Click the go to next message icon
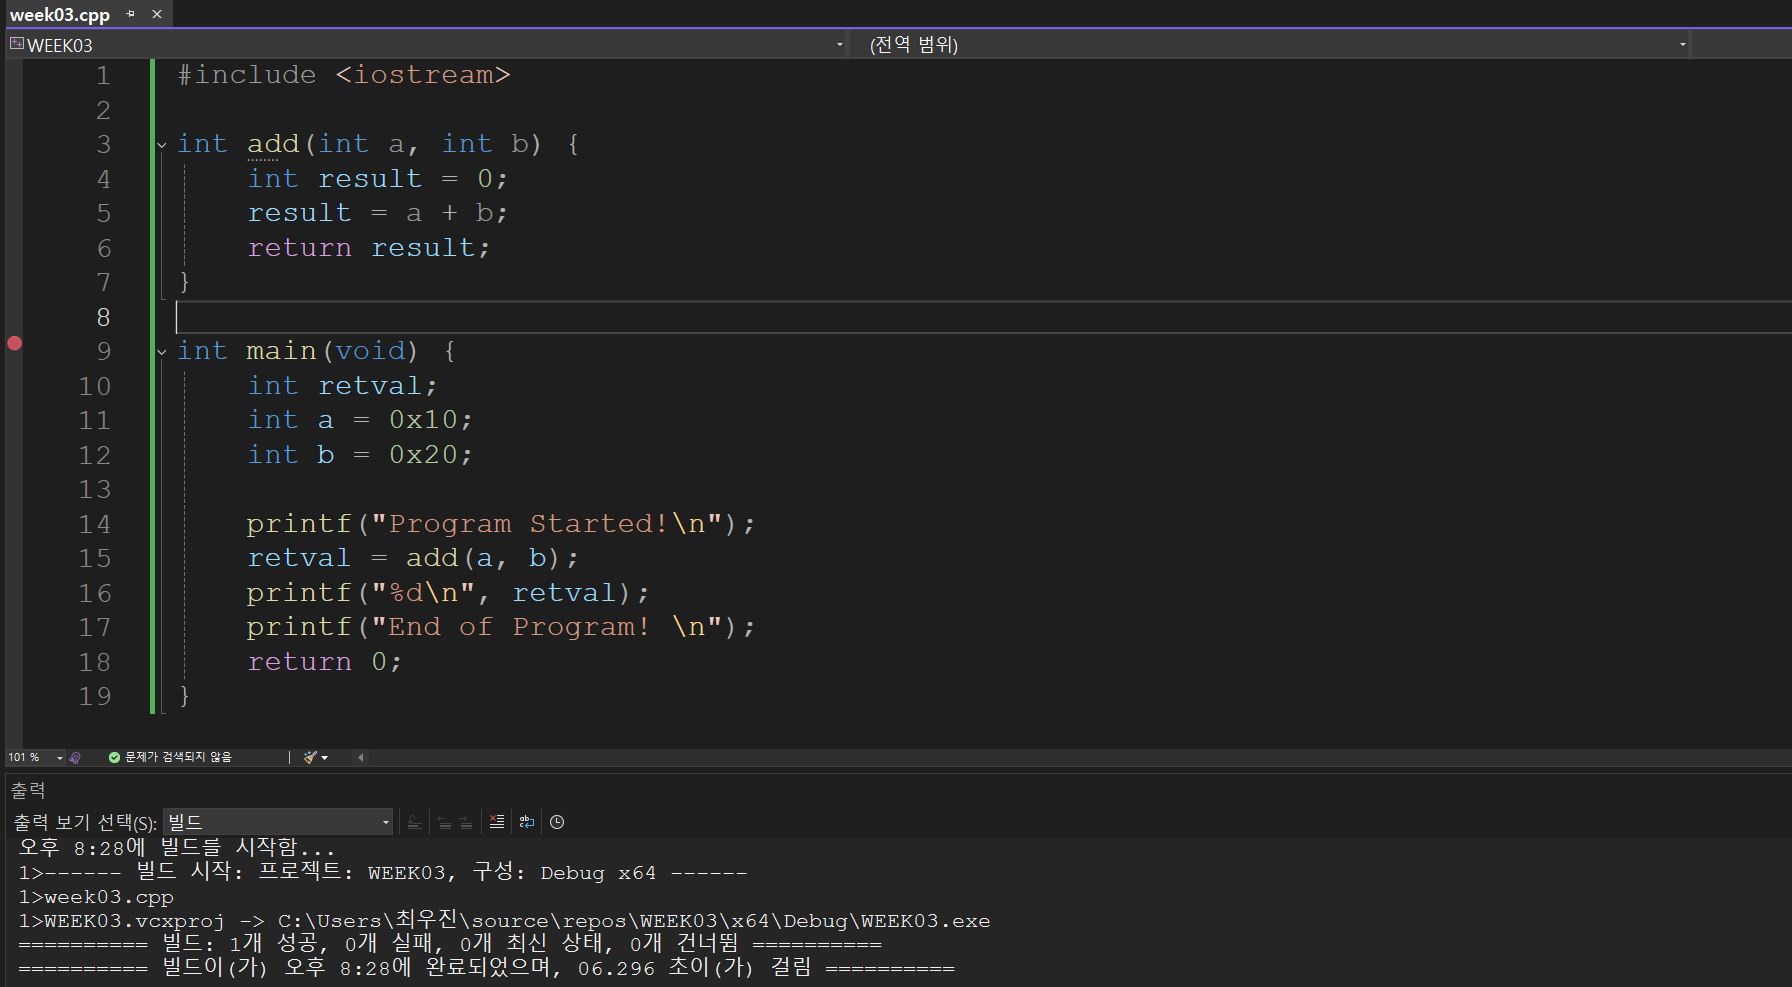This screenshot has width=1792, height=987. (466, 822)
